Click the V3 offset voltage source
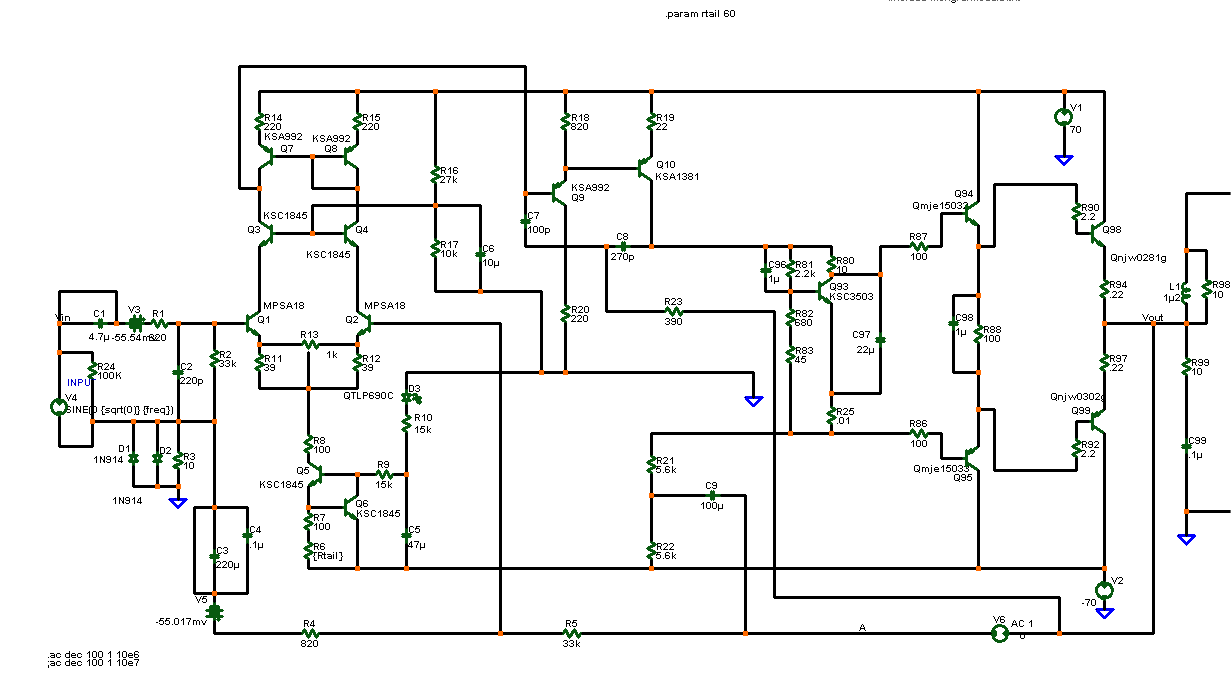This screenshot has height=687, width=1231. click(136, 323)
